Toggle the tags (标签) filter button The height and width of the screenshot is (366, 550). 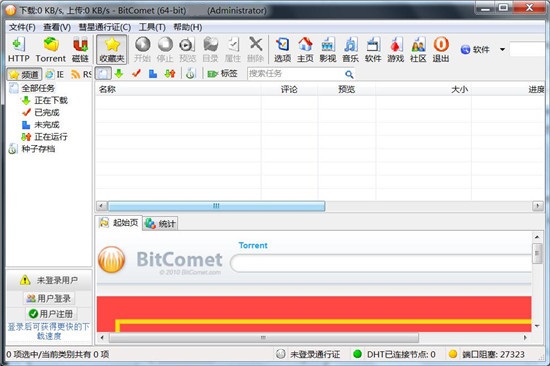pos(222,74)
